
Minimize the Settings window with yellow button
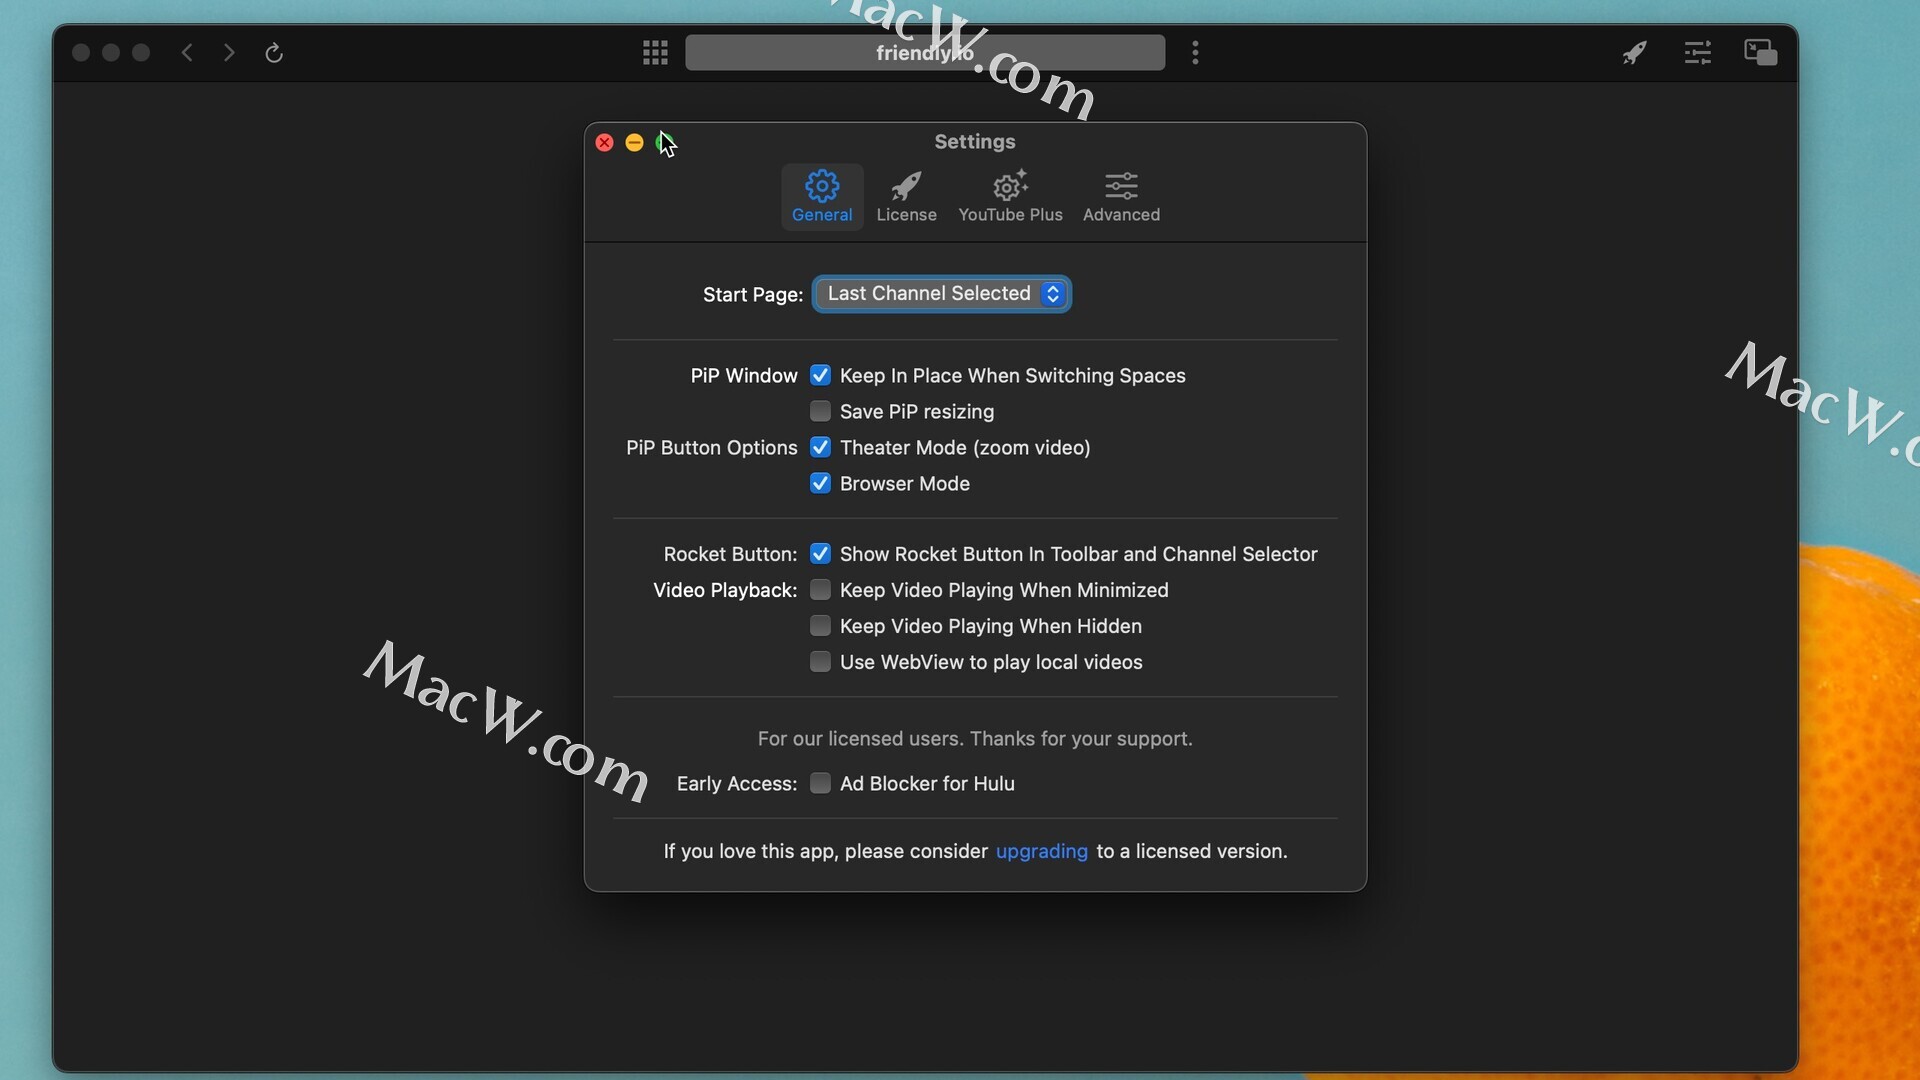(634, 143)
